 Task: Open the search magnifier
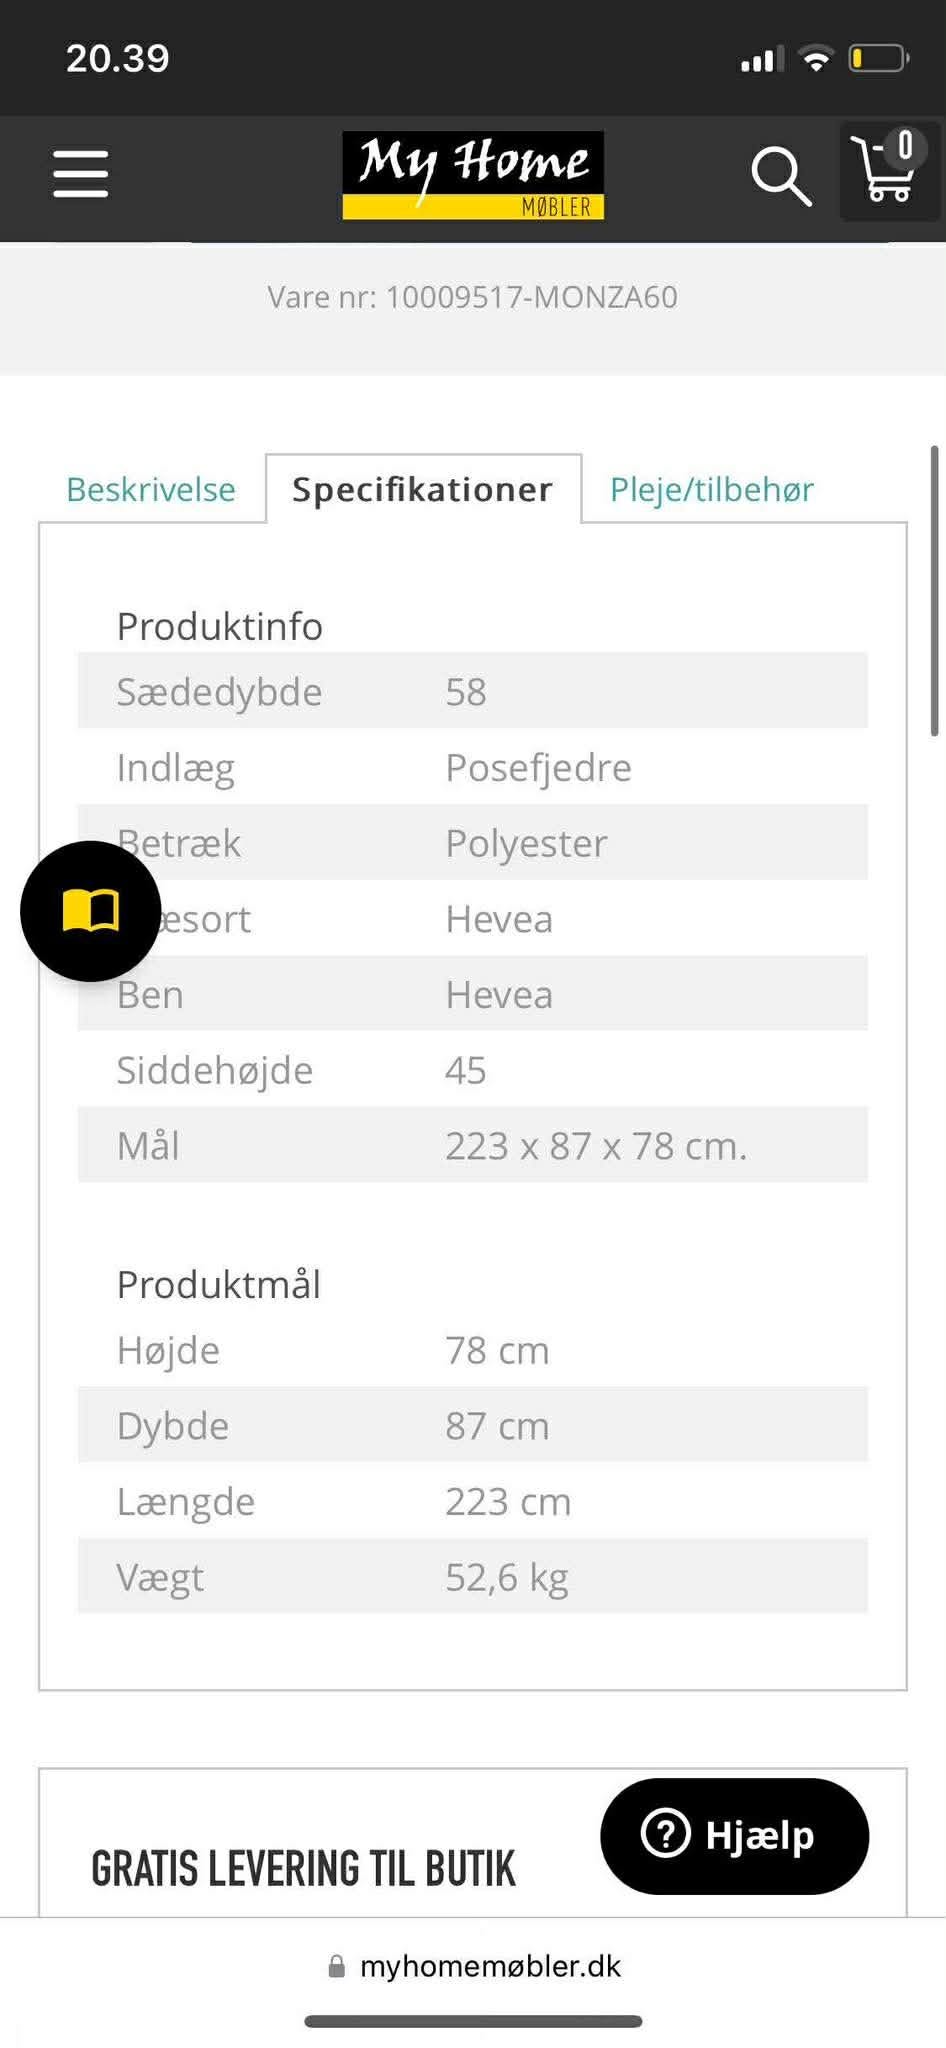(x=780, y=176)
